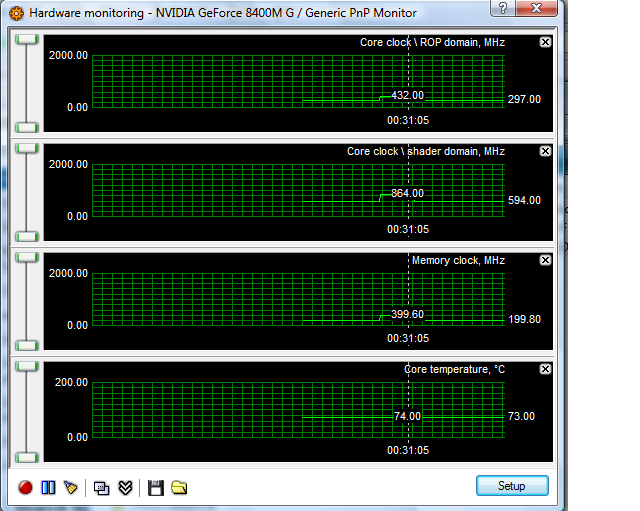Click the gear icon in the title bar
Image resolution: width=640 pixels, height=511 pixels.
(x=16, y=13)
